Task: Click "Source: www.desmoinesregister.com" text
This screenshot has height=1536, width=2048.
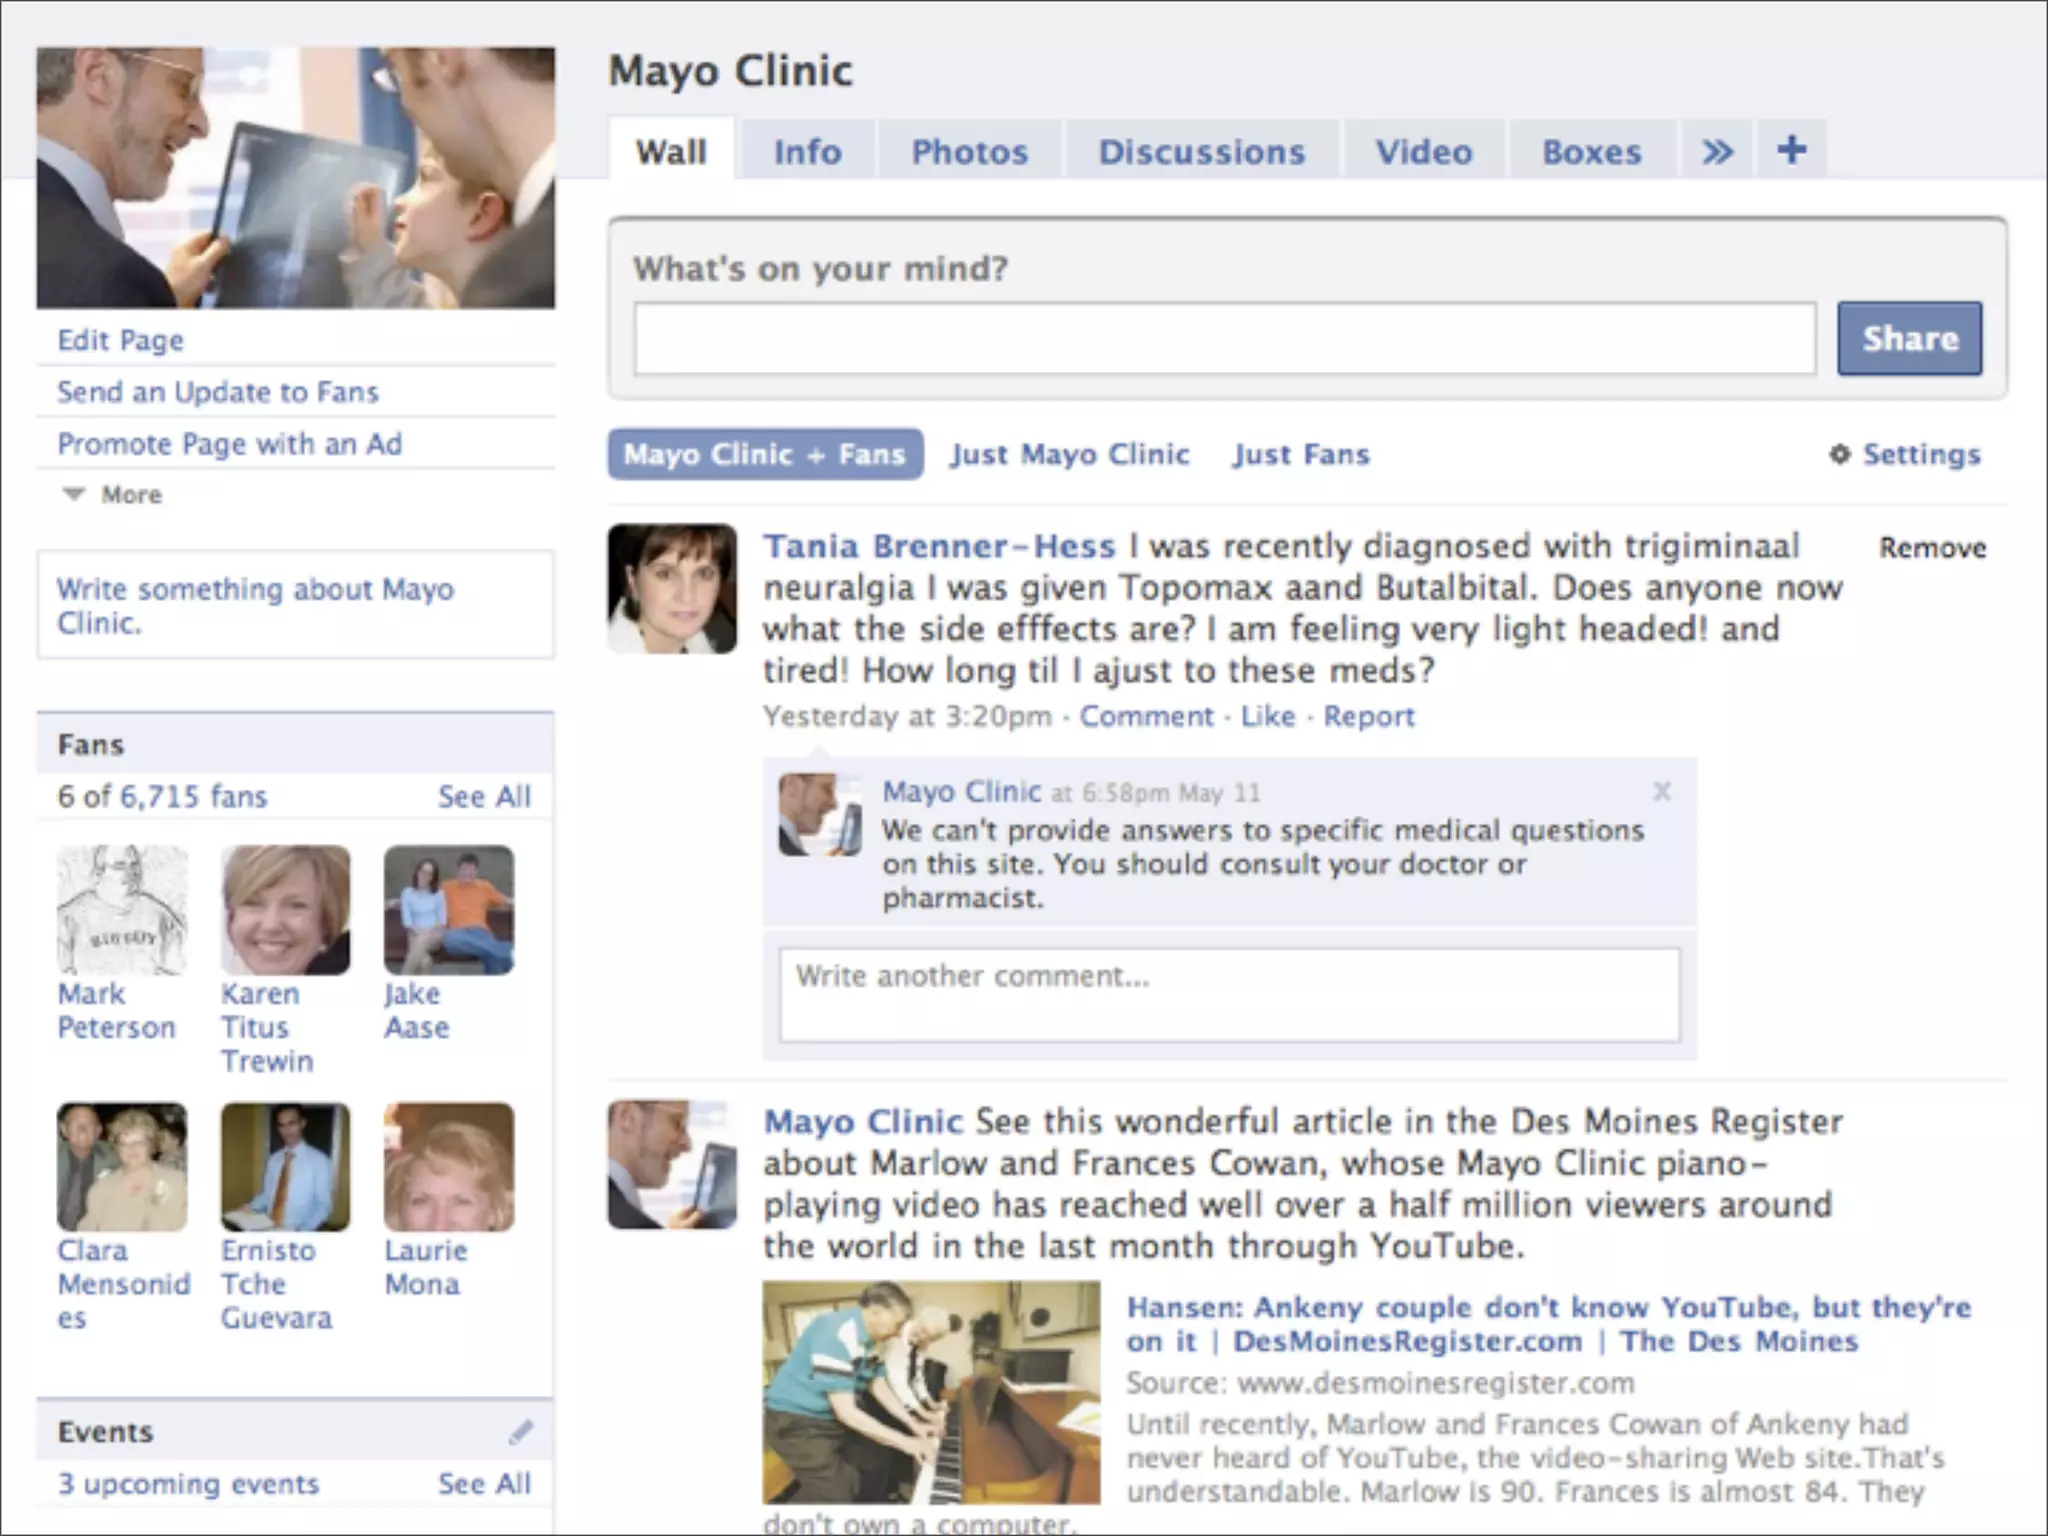Action: pyautogui.click(x=1380, y=1383)
